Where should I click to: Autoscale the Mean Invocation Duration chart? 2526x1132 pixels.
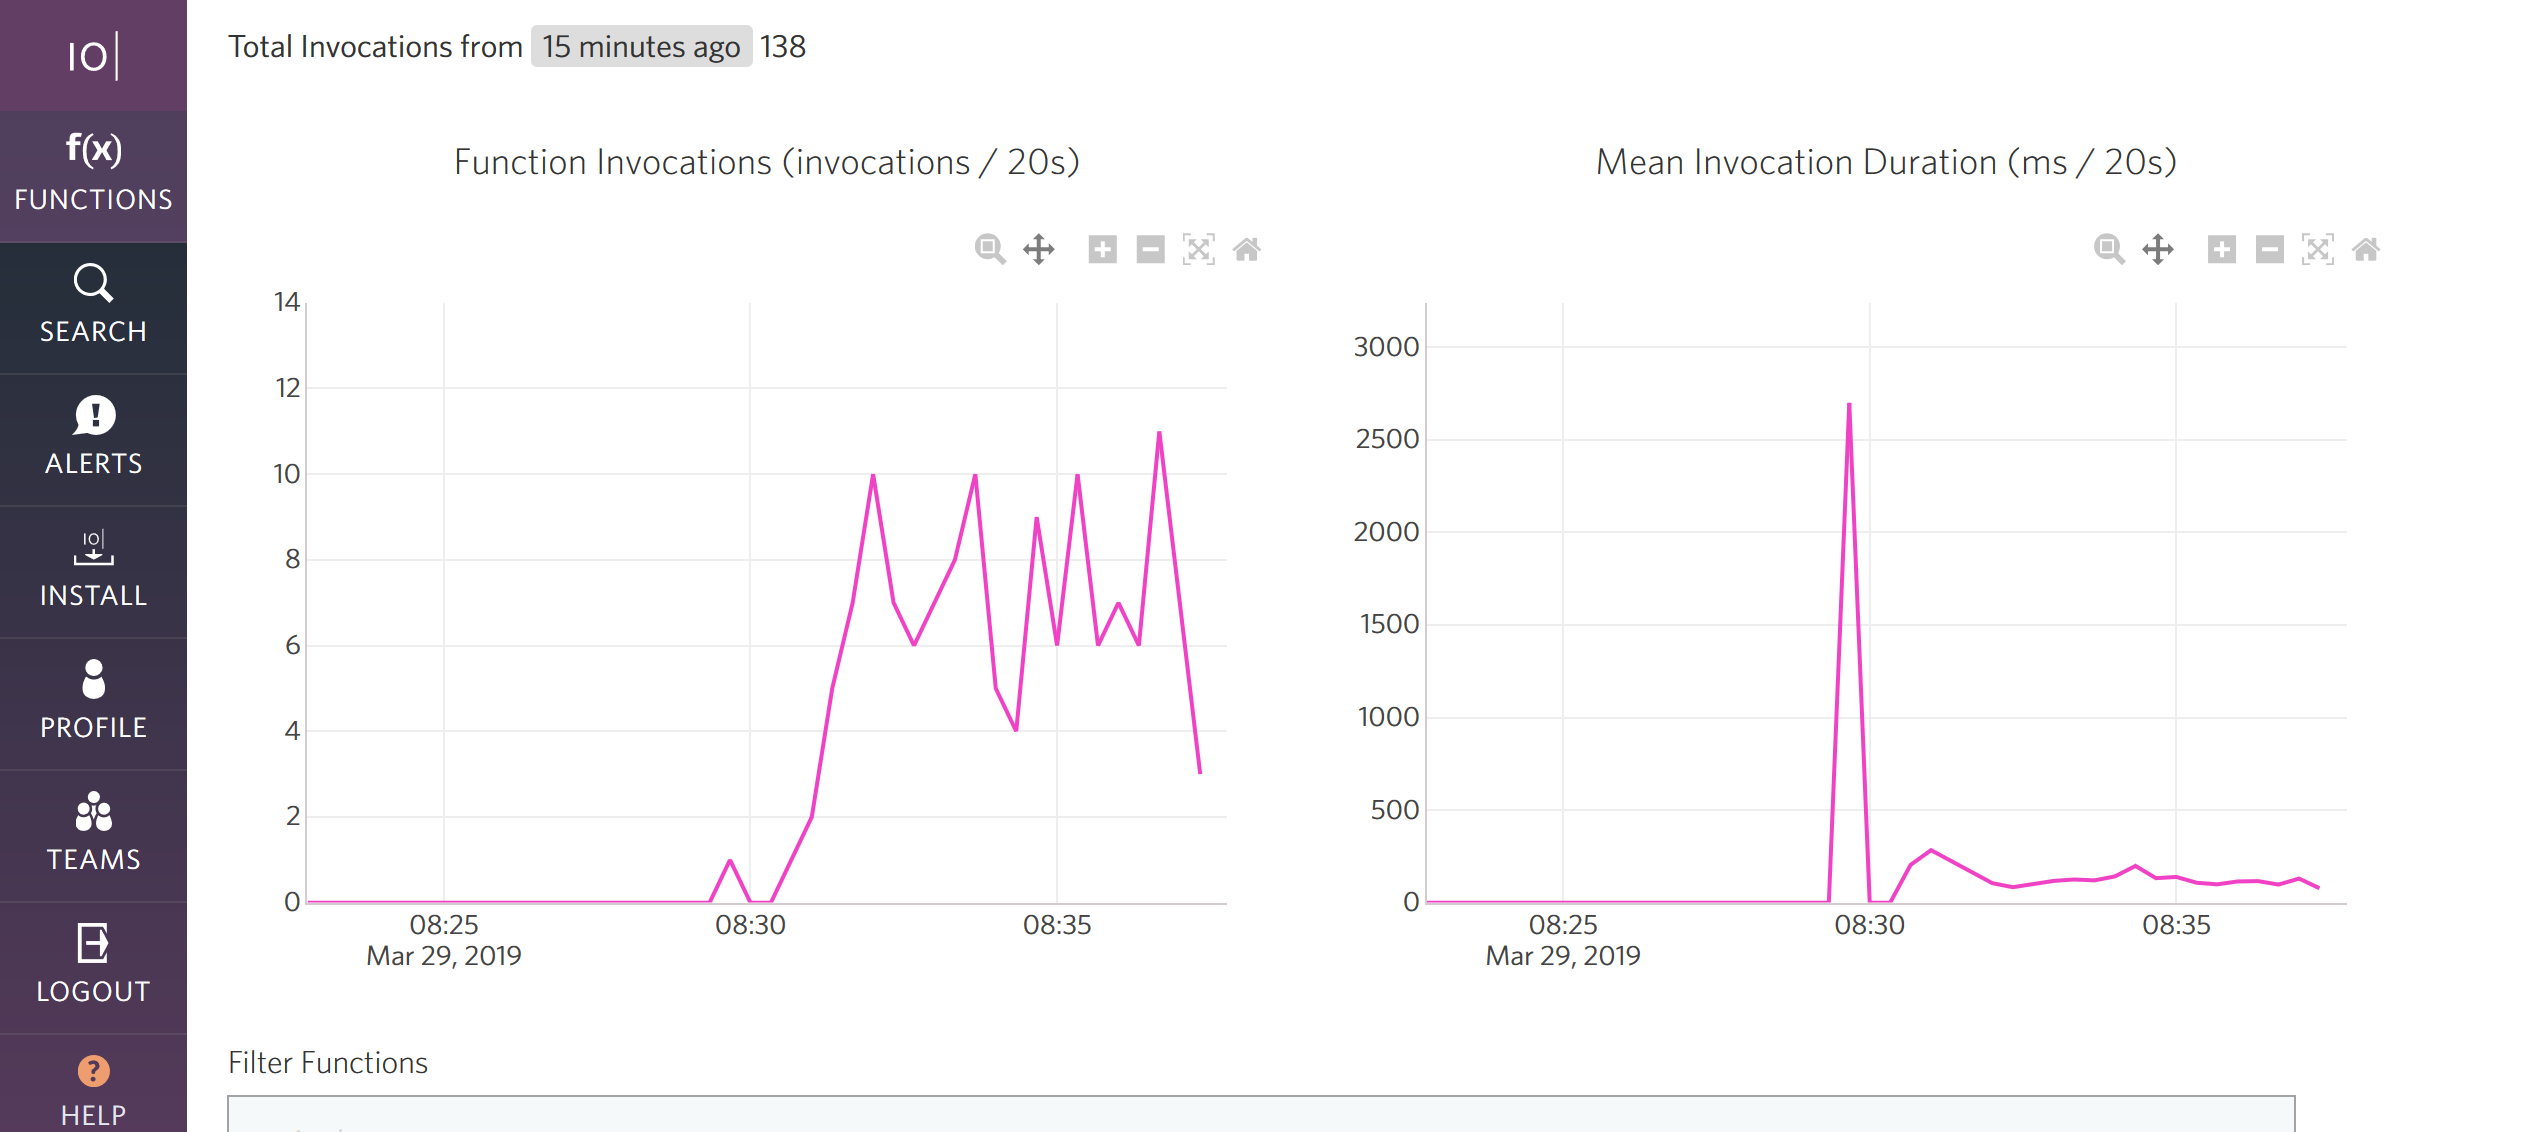tap(2317, 249)
